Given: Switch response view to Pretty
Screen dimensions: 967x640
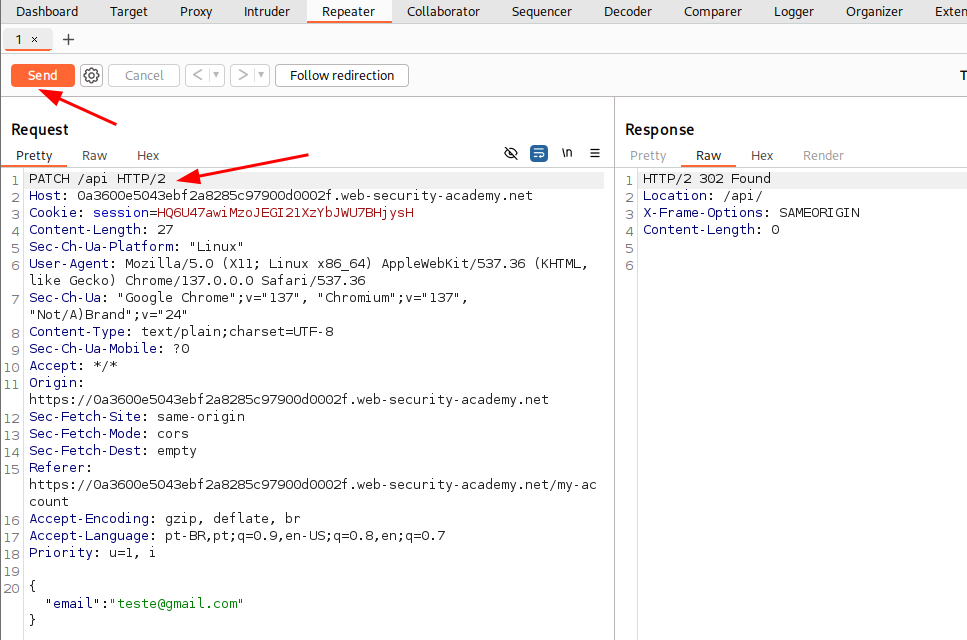Looking at the screenshot, I should tap(648, 155).
